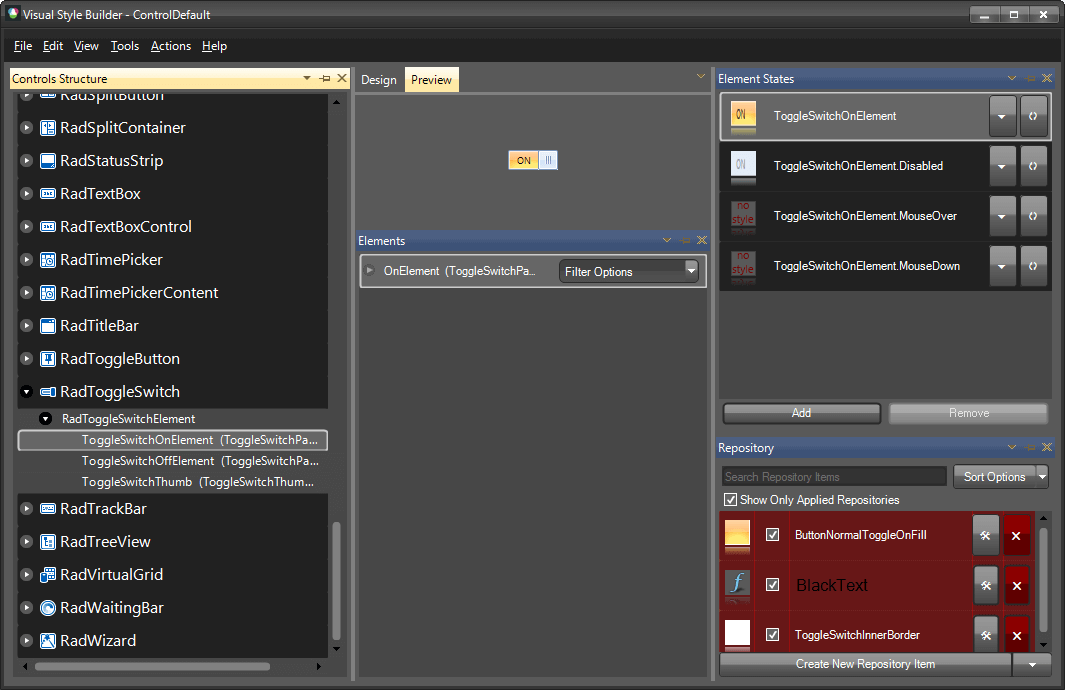The width and height of the screenshot is (1065, 690).
Task: Open the Filter Options dropdown in Elements panel
Action: tap(690, 270)
